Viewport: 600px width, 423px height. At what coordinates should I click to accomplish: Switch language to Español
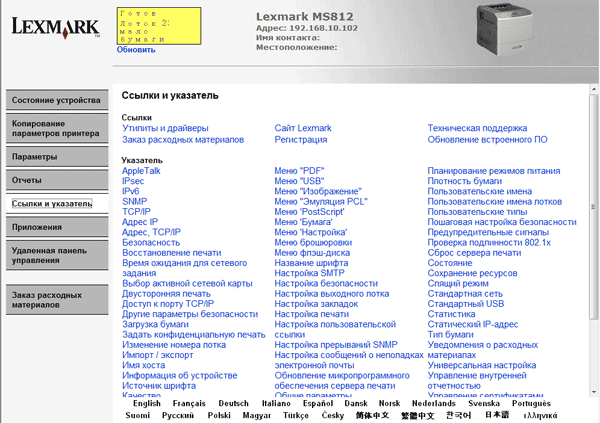coord(318,403)
